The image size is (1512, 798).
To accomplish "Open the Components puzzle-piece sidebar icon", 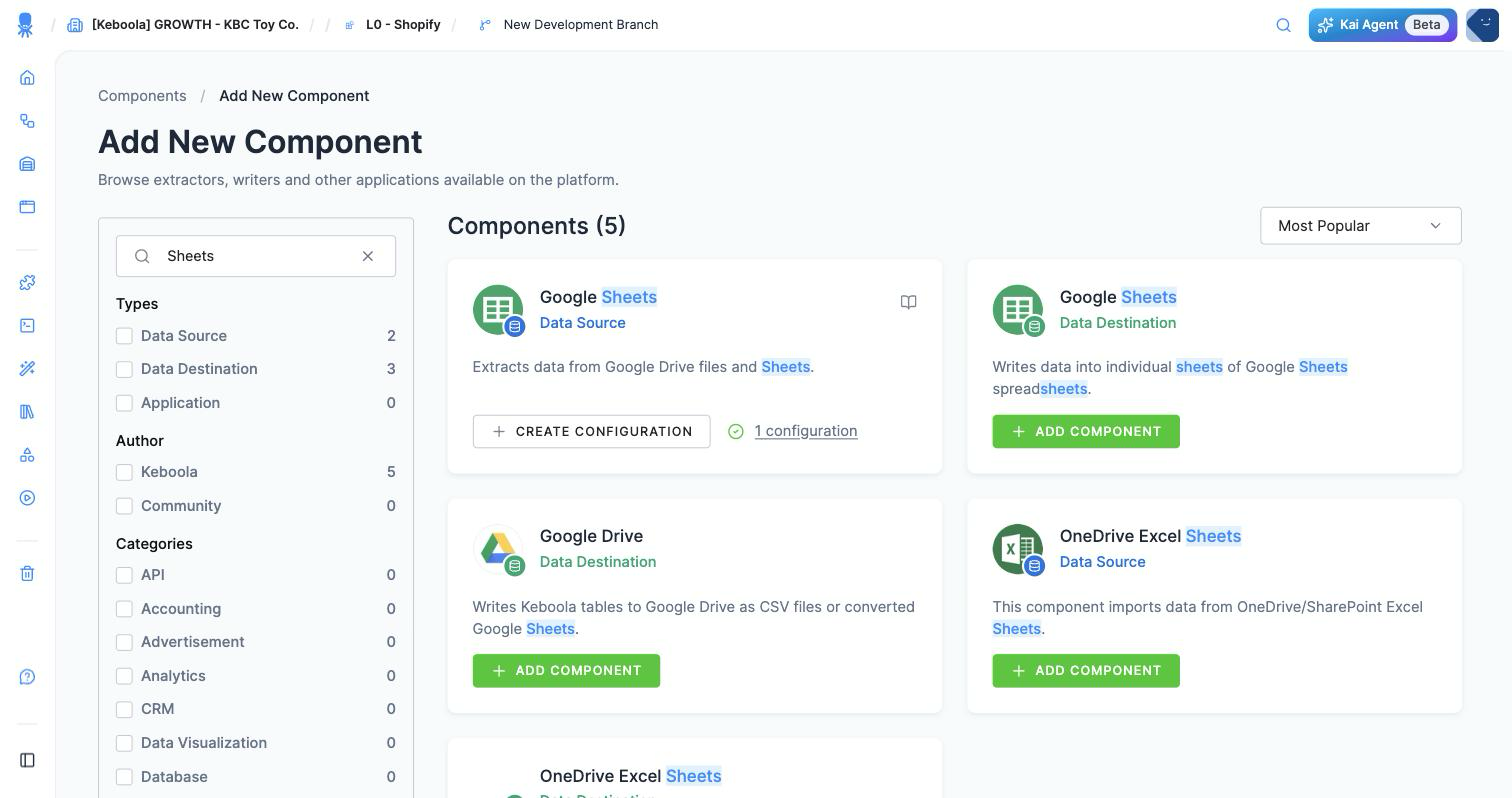I will [x=27, y=283].
